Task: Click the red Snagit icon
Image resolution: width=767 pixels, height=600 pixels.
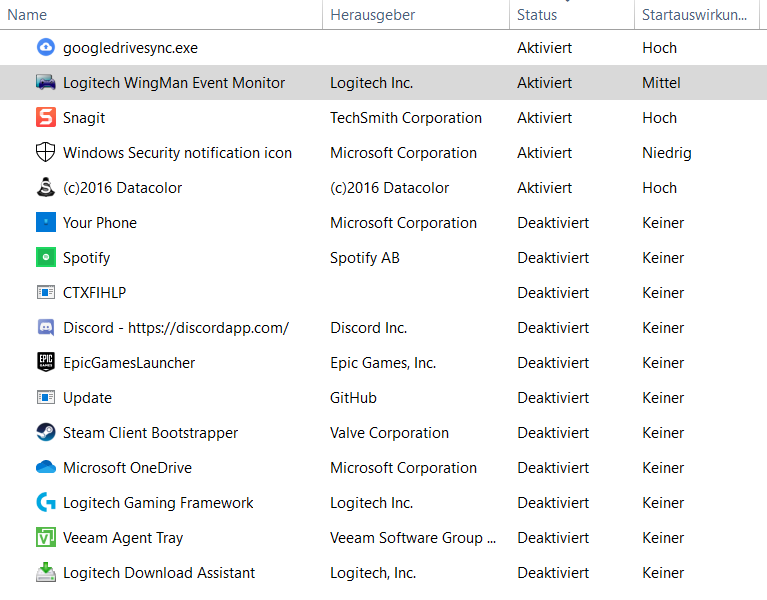Action: click(x=45, y=117)
